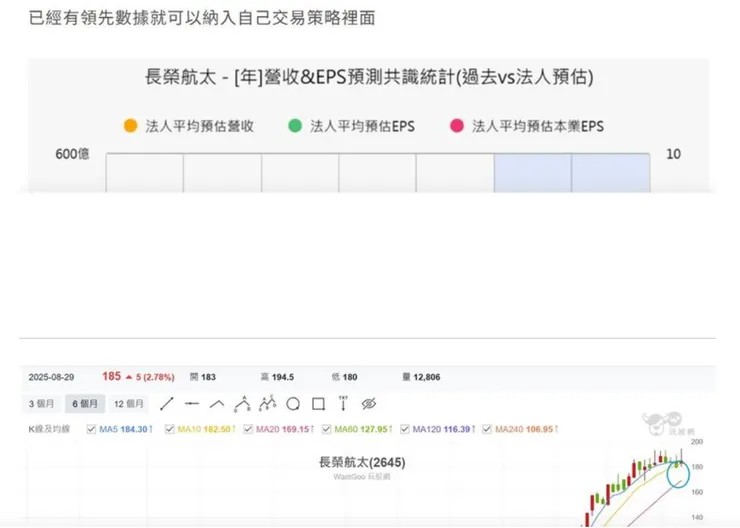The width and height of the screenshot is (740, 528).
Task: Click the closing price 185
Action: click(x=111, y=377)
